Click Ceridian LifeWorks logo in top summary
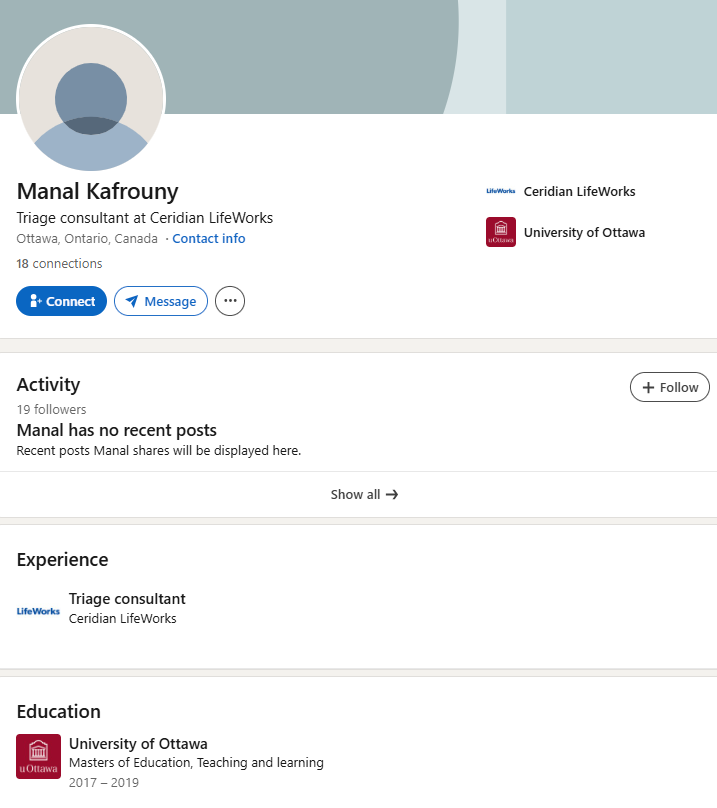Image resolution: width=717 pixels, height=808 pixels. coord(501,191)
